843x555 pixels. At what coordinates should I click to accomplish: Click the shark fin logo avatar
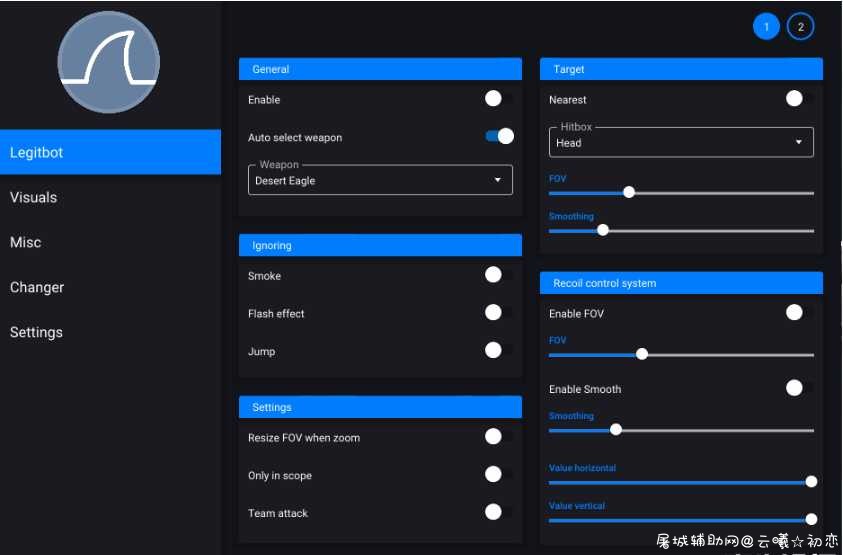pos(109,62)
